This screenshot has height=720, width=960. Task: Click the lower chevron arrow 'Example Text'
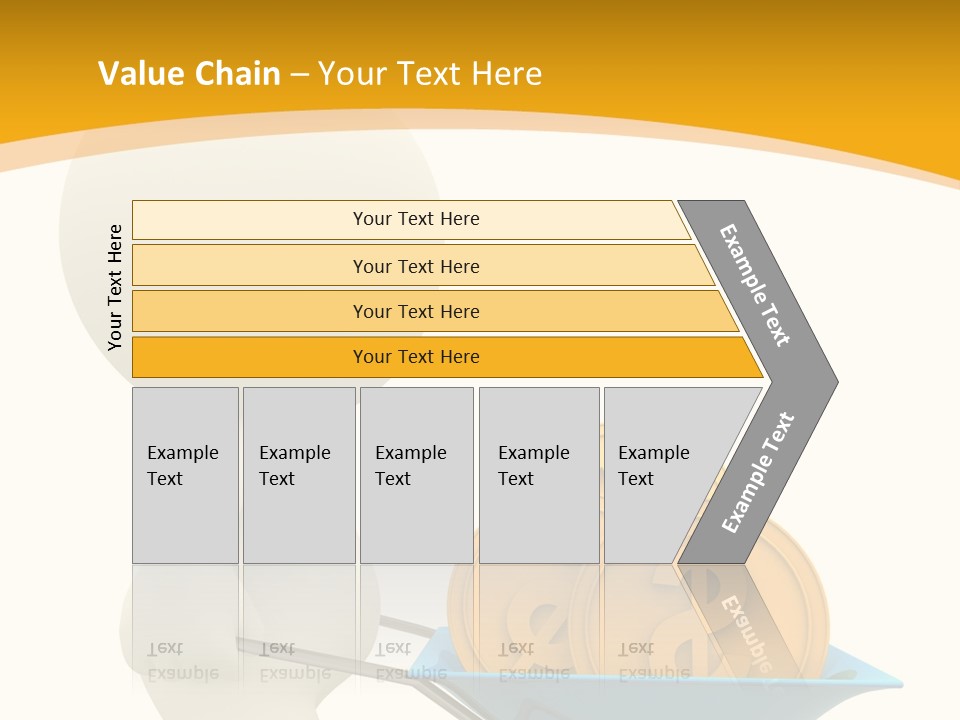coord(757,473)
